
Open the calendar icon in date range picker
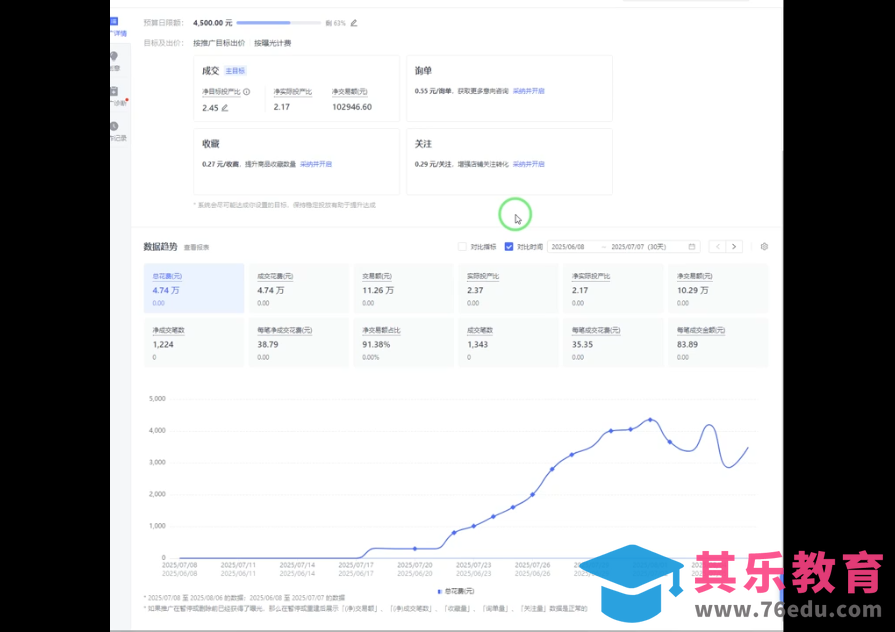691,246
